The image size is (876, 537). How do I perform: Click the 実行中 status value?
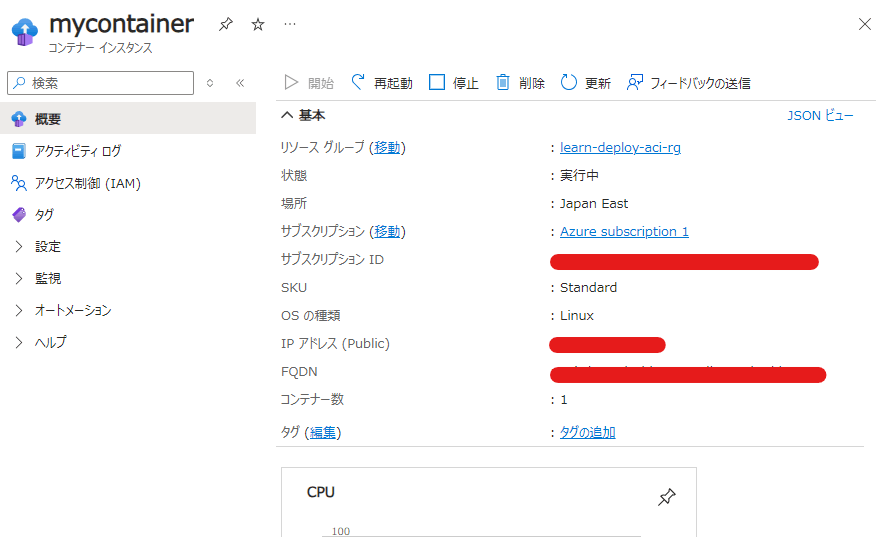coord(579,175)
